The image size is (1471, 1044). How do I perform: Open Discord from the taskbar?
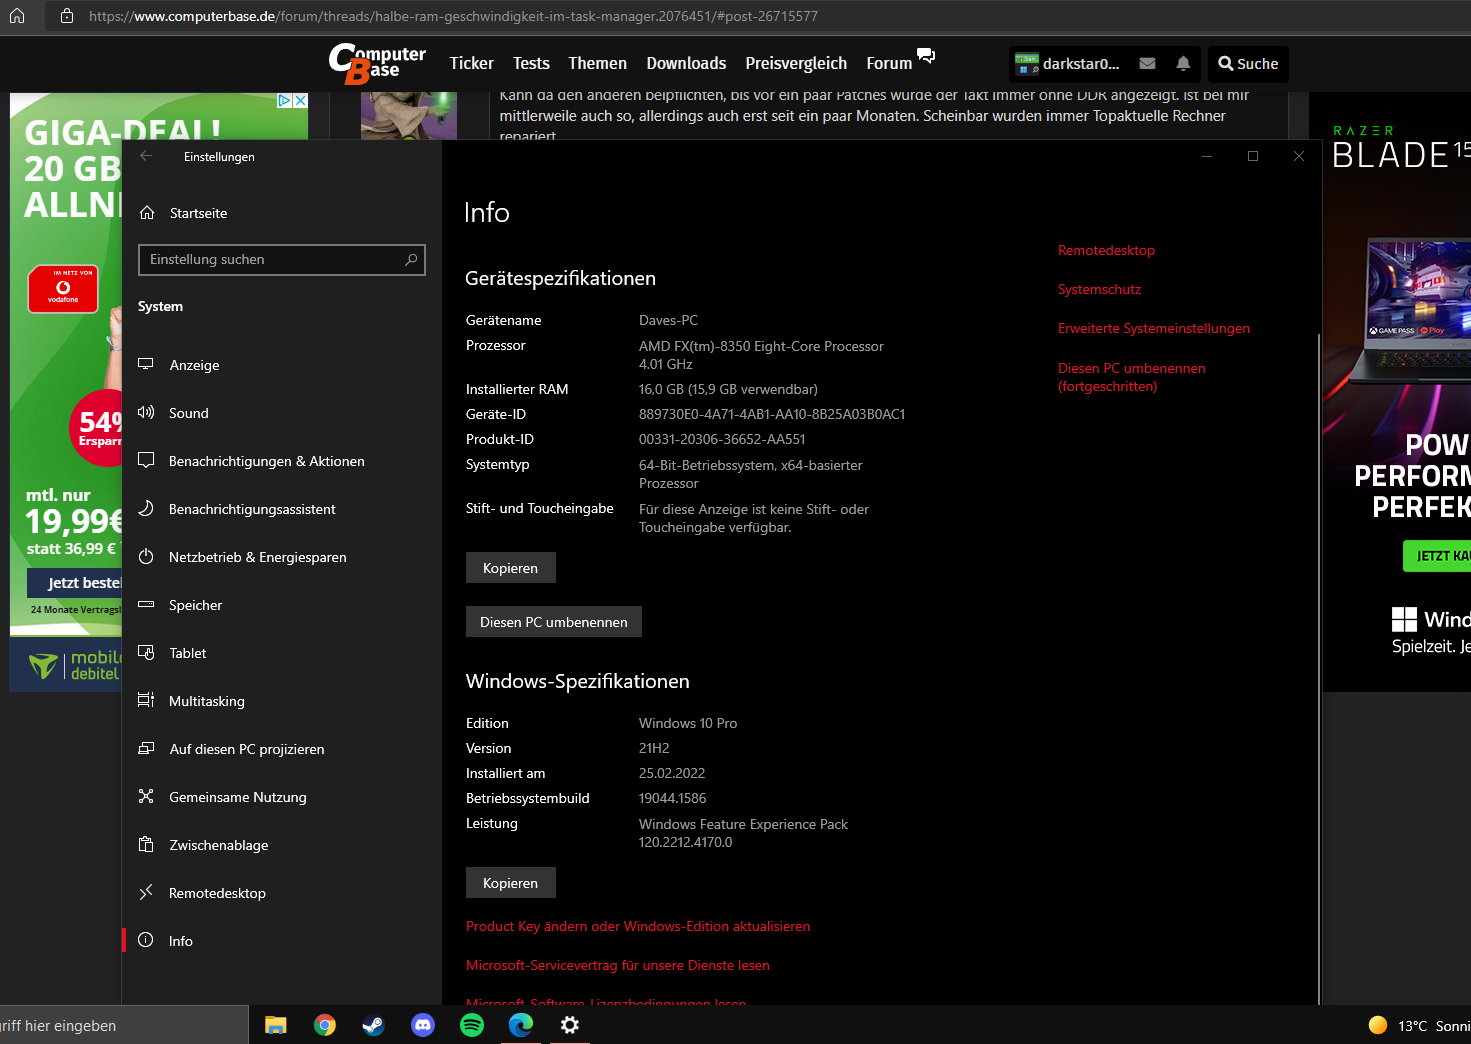point(423,1025)
